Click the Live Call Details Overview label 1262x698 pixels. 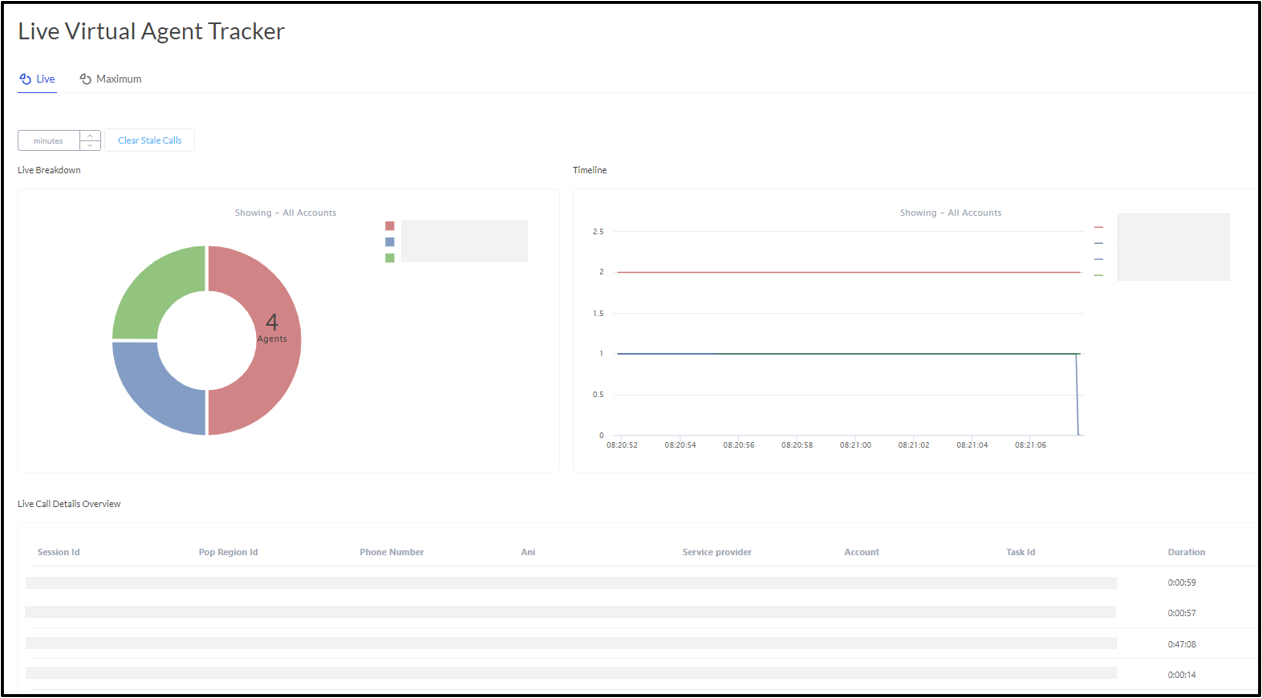pos(69,504)
